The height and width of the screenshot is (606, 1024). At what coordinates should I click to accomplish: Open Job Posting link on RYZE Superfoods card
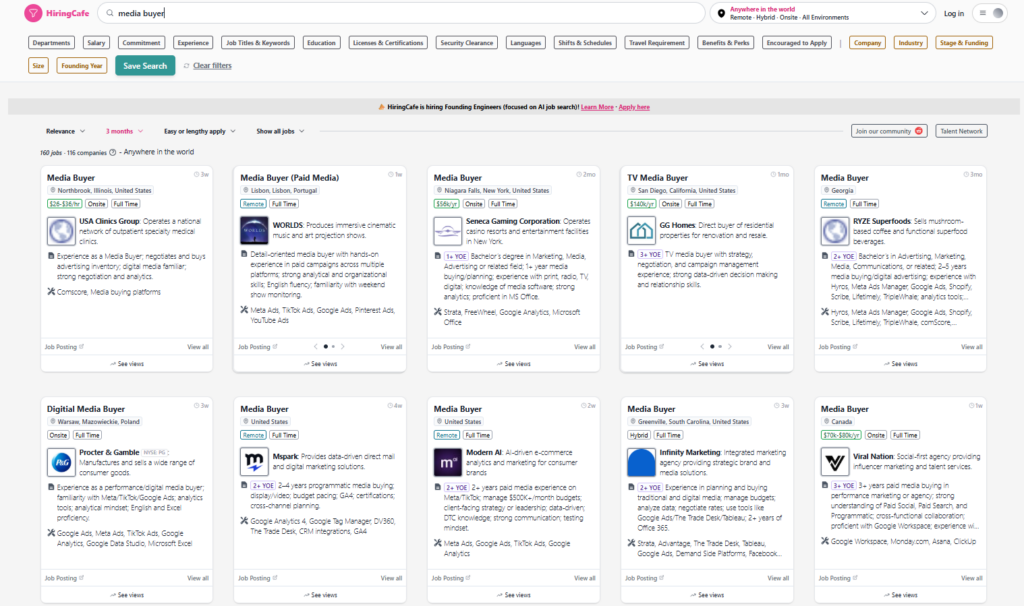click(838, 347)
